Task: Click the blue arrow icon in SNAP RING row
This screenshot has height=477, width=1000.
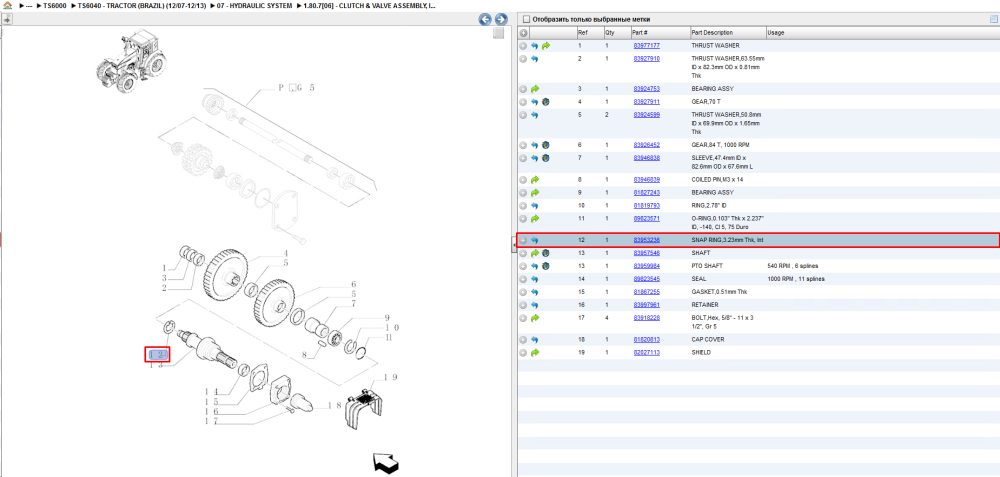Action: click(x=534, y=240)
